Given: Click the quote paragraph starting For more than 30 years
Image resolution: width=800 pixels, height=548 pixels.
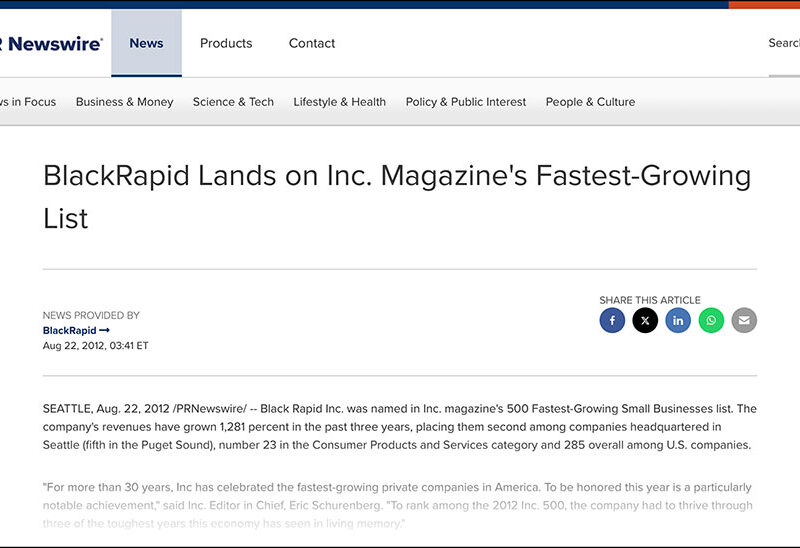Looking at the screenshot, I should (397, 505).
